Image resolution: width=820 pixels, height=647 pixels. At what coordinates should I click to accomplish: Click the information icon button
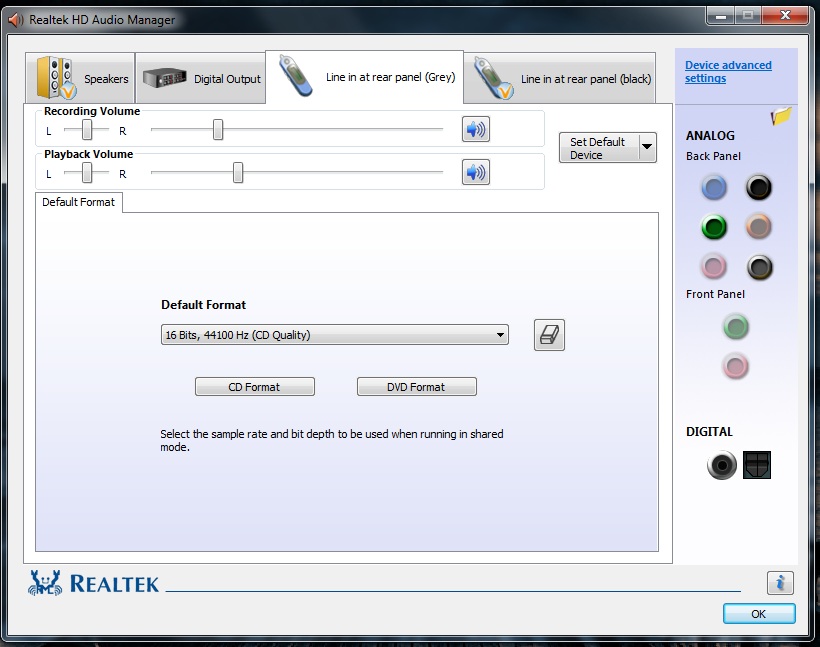[780, 583]
